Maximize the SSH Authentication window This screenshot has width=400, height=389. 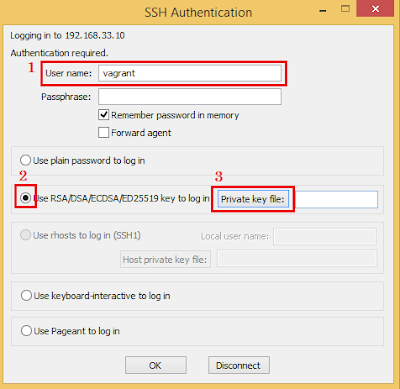[x=346, y=9]
